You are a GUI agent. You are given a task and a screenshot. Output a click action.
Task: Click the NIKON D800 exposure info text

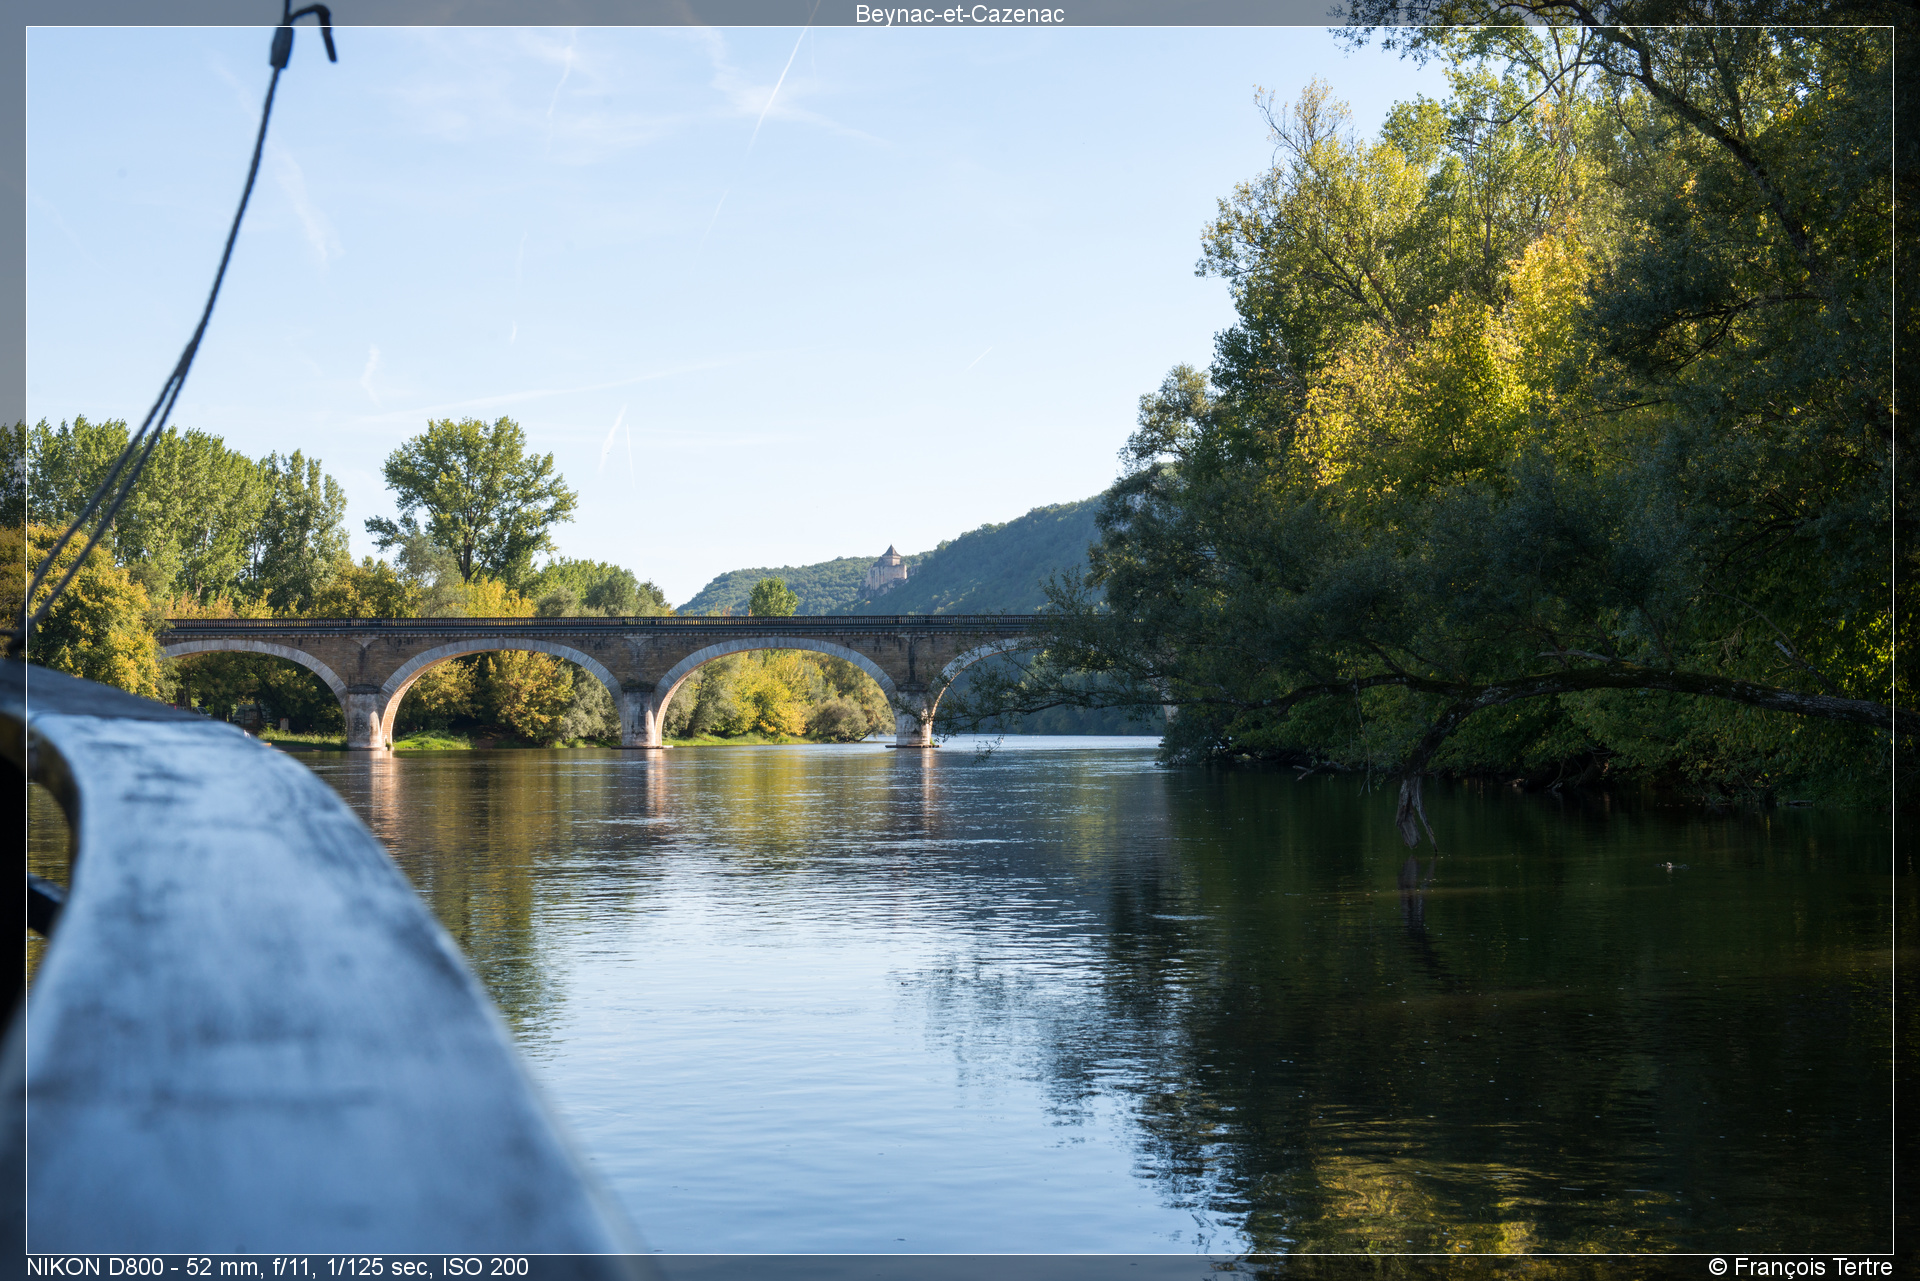coord(278,1267)
